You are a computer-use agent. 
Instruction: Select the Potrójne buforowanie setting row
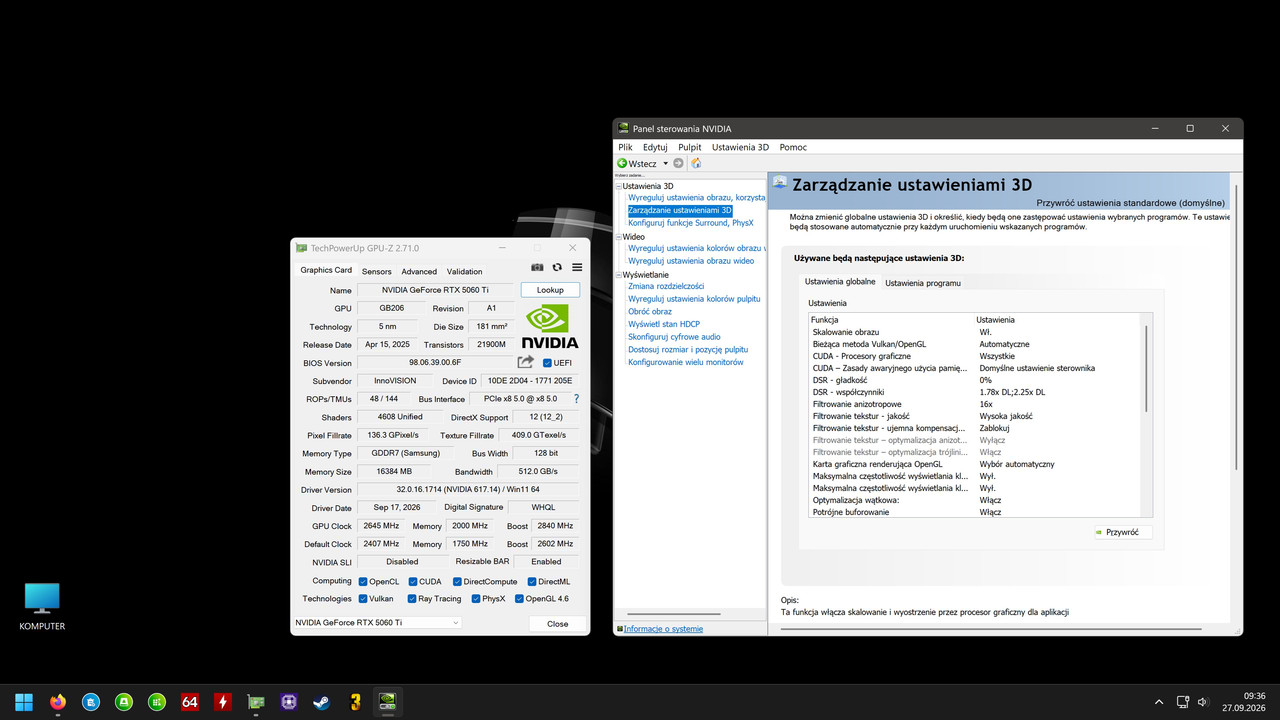(975, 512)
